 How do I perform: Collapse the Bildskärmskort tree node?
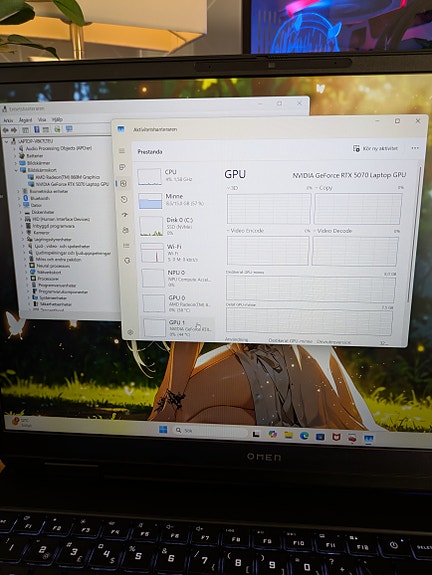17,170
